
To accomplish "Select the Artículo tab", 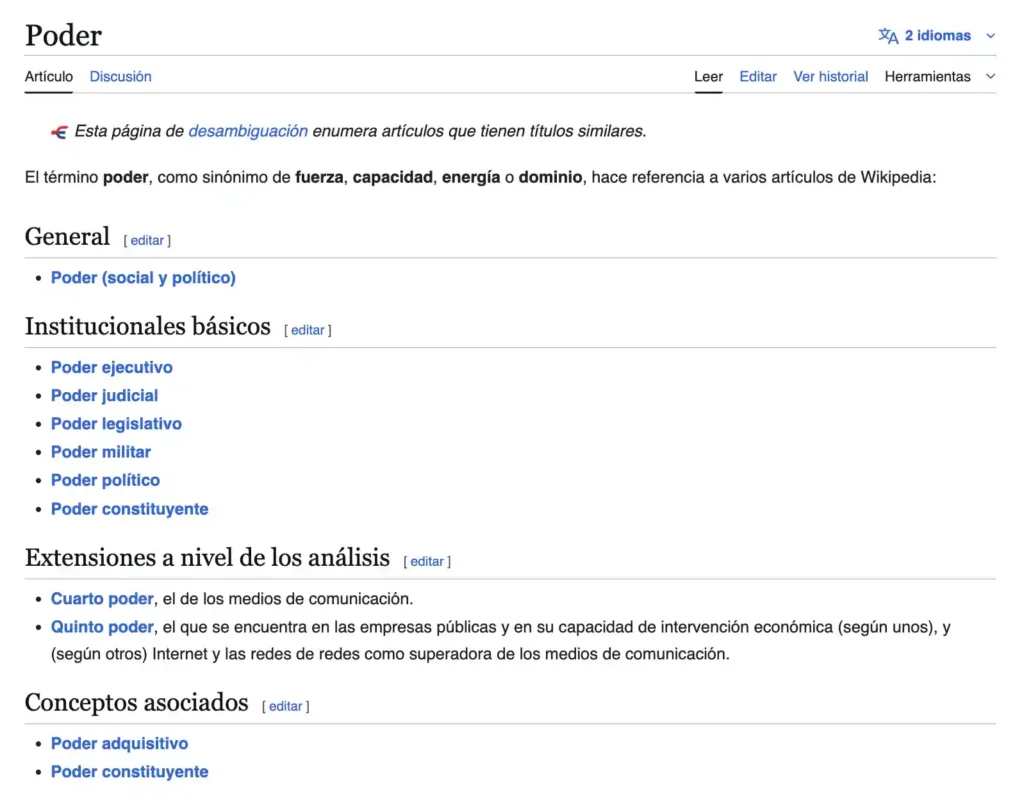I will 48,76.
